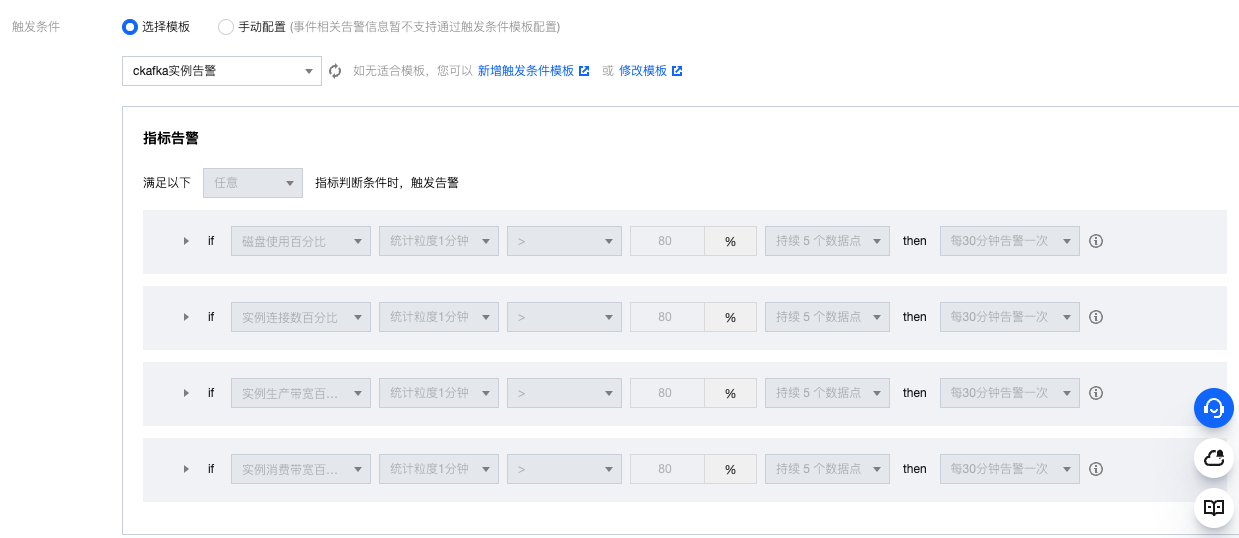The width and height of the screenshot is (1239, 538).
Task: Click the refresh icon beside the template dropdown
Action: (335, 71)
